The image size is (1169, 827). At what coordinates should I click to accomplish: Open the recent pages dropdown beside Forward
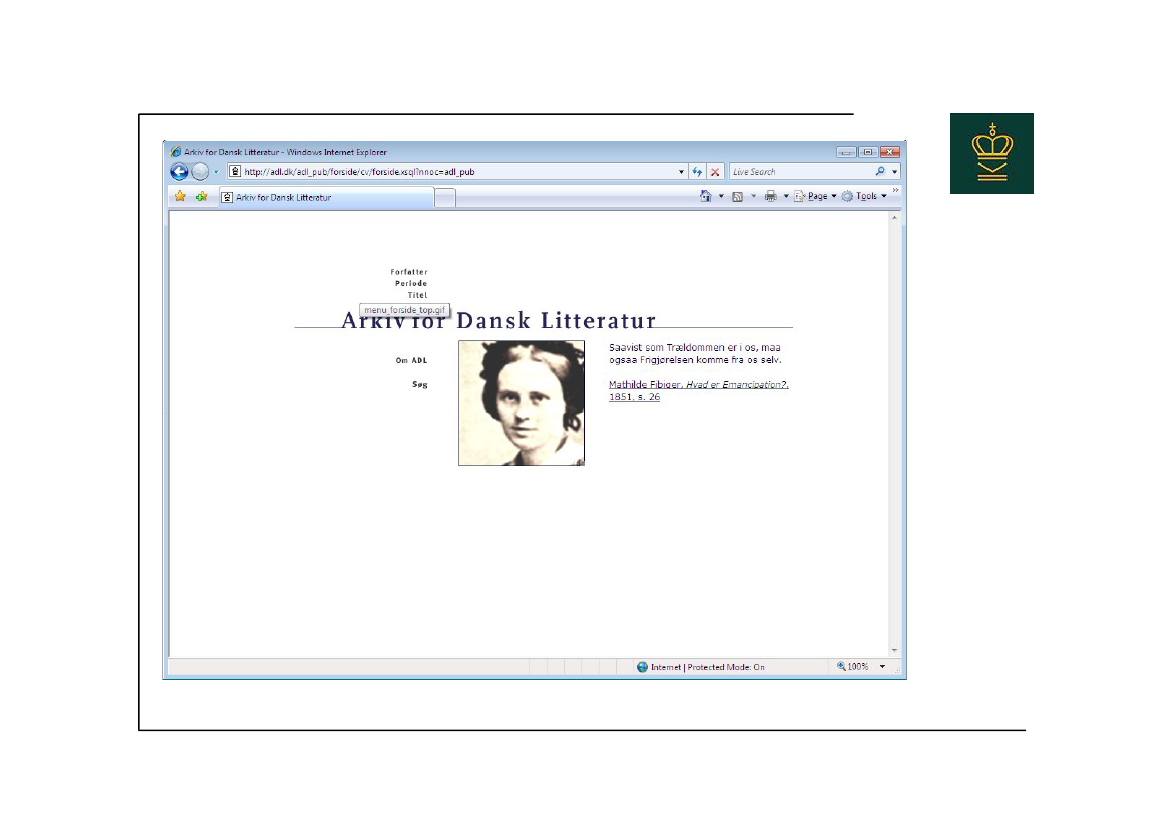click(216, 172)
